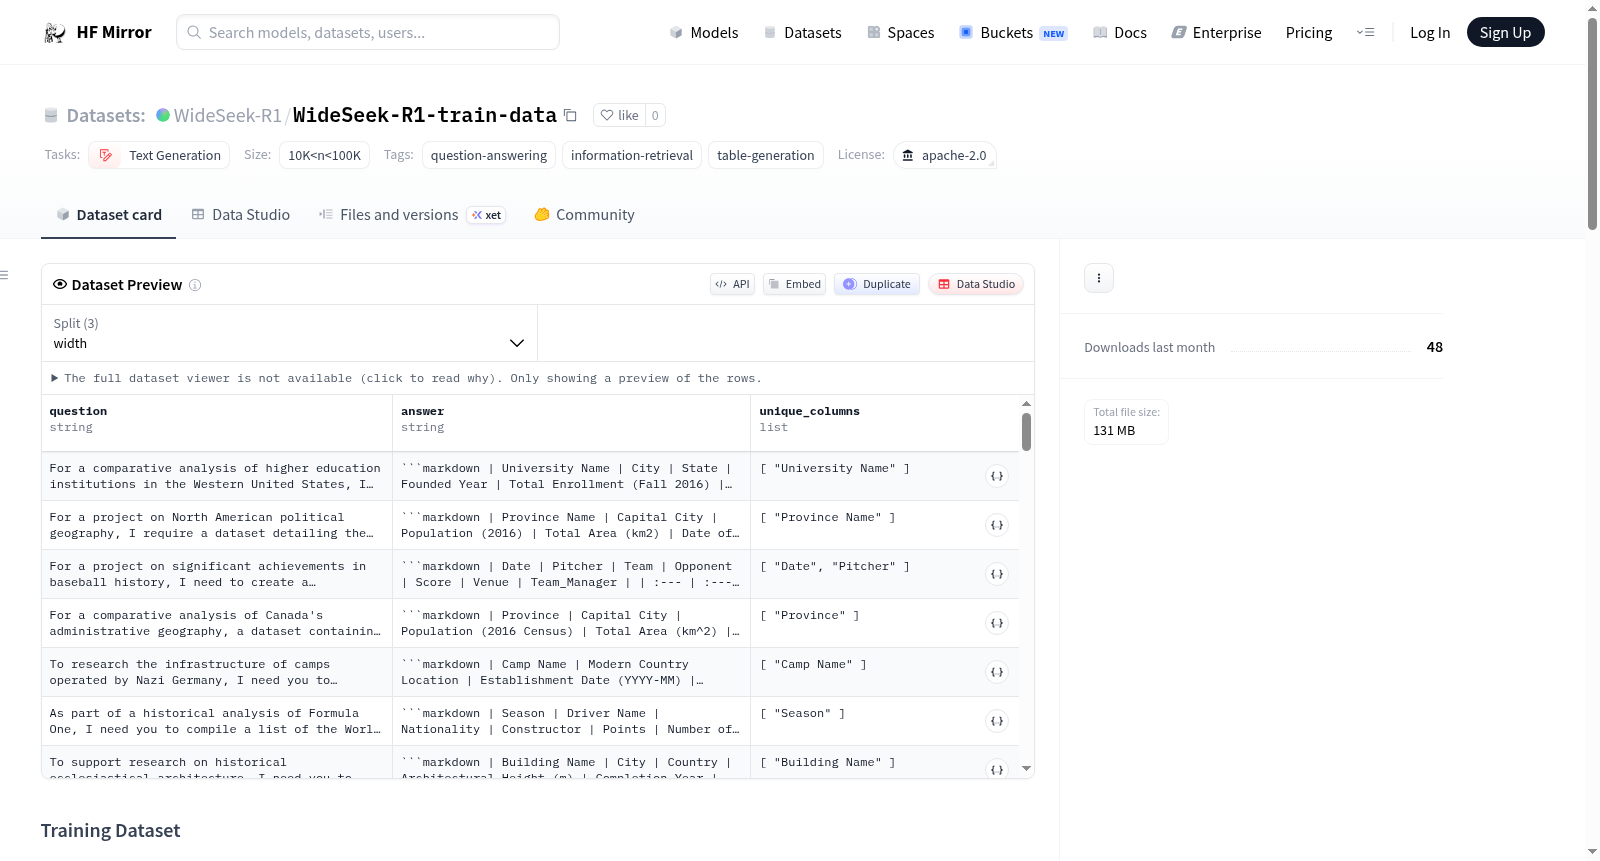
Task: Click the Embed button
Action: coord(795,284)
